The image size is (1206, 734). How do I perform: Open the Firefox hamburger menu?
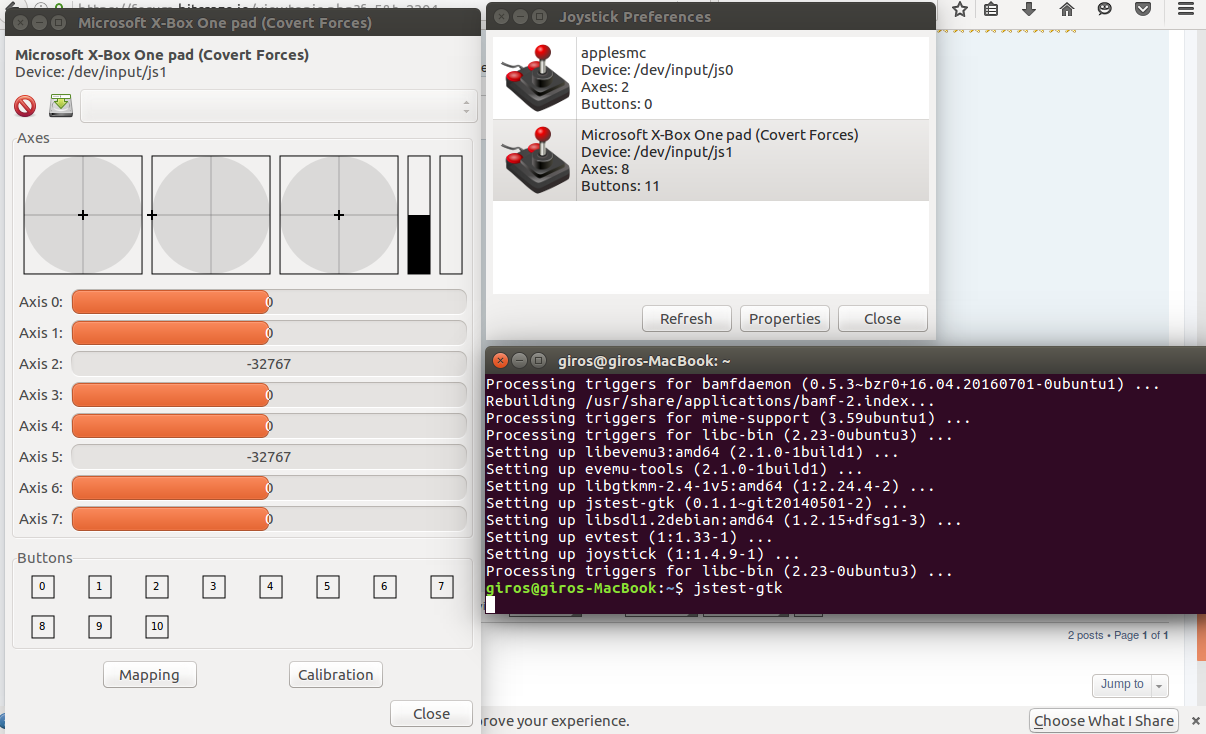[1185, 10]
